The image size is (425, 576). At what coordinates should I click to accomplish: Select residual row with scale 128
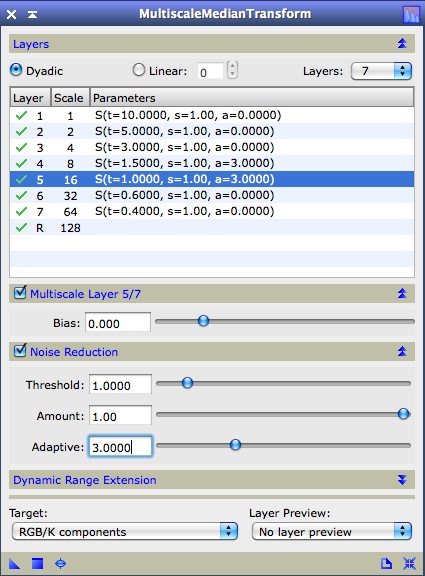[212, 227]
